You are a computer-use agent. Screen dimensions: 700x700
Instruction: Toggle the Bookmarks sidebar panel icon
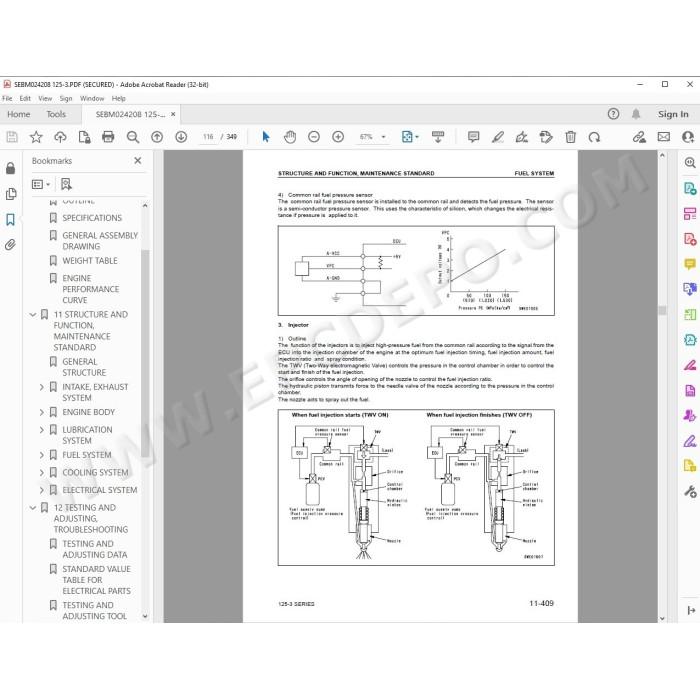pyautogui.click(x=10, y=219)
